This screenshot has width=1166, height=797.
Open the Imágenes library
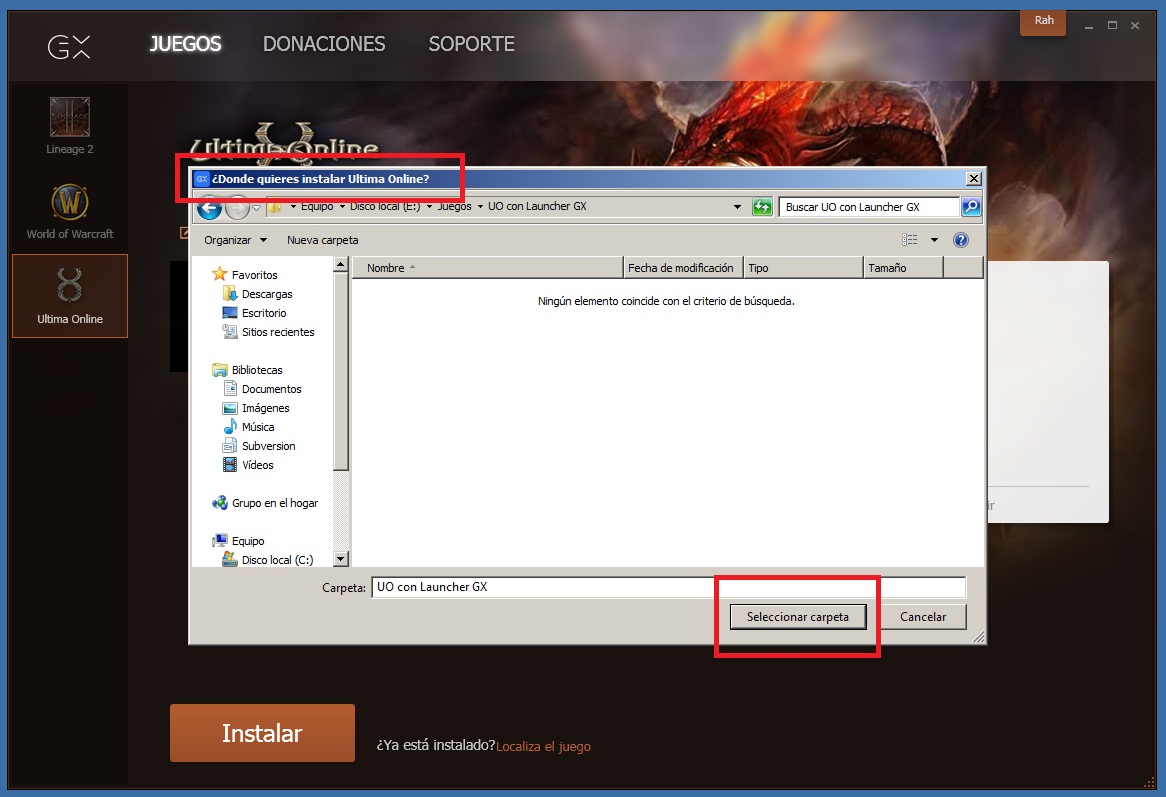click(265, 408)
